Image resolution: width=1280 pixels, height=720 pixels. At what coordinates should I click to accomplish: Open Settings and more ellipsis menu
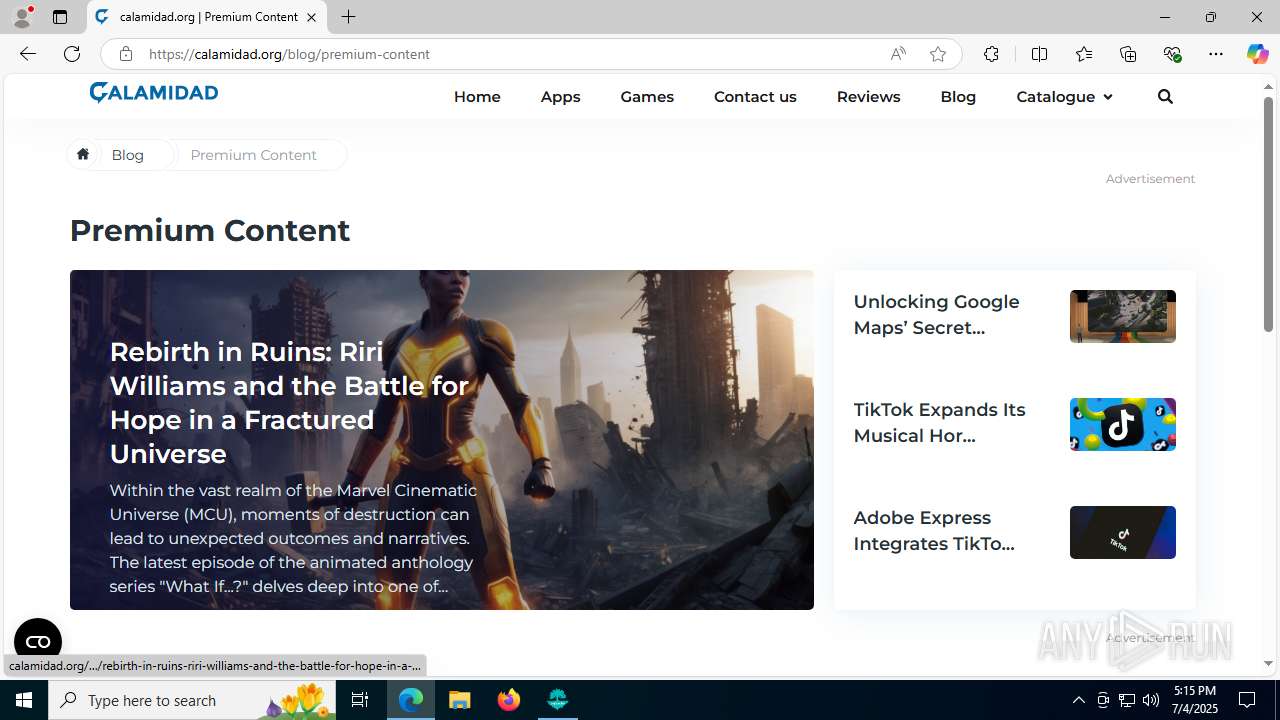[x=1216, y=54]
